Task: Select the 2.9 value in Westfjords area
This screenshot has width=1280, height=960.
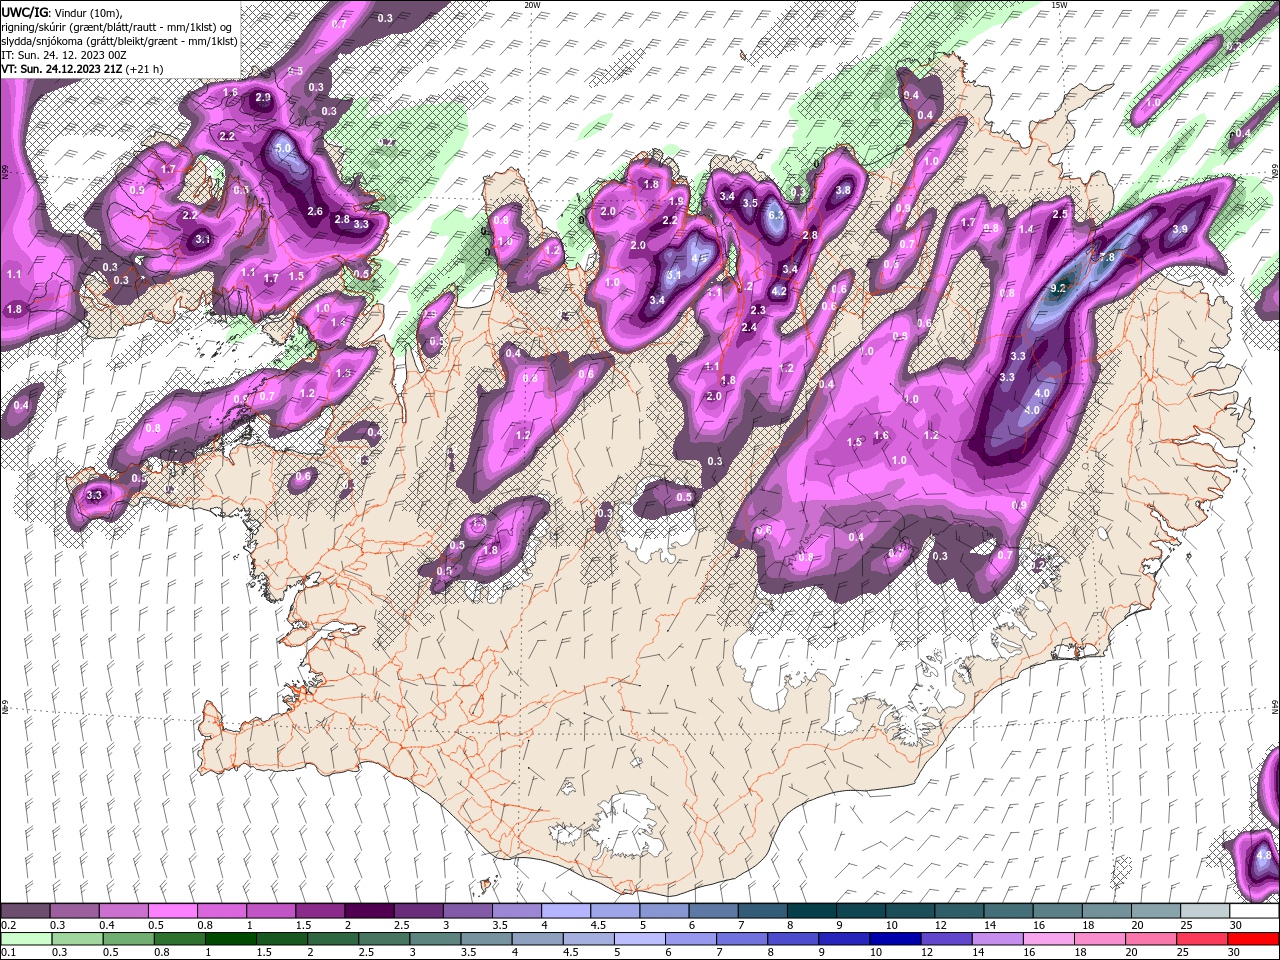Action: coord(263,97)
